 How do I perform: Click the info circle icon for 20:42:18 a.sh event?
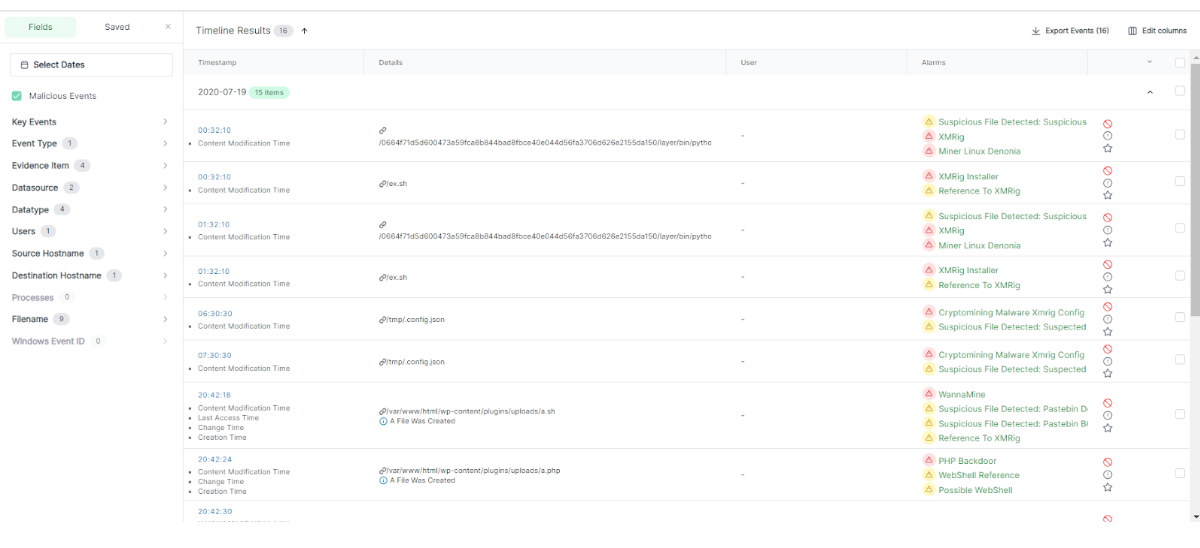1107,415
